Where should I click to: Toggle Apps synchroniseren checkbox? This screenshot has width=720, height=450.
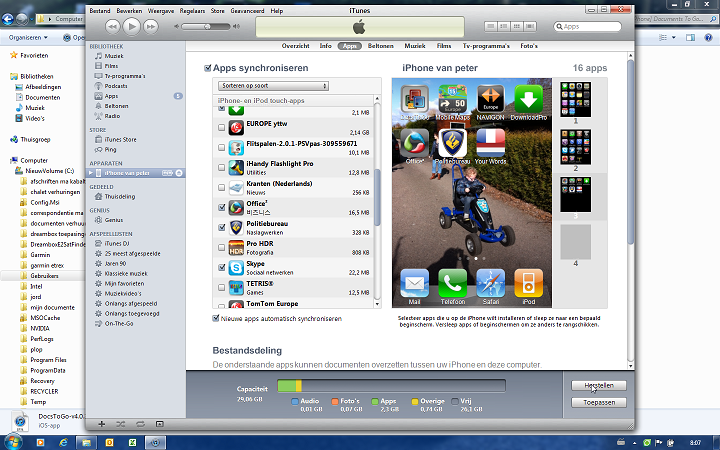(x=208, y=68)
